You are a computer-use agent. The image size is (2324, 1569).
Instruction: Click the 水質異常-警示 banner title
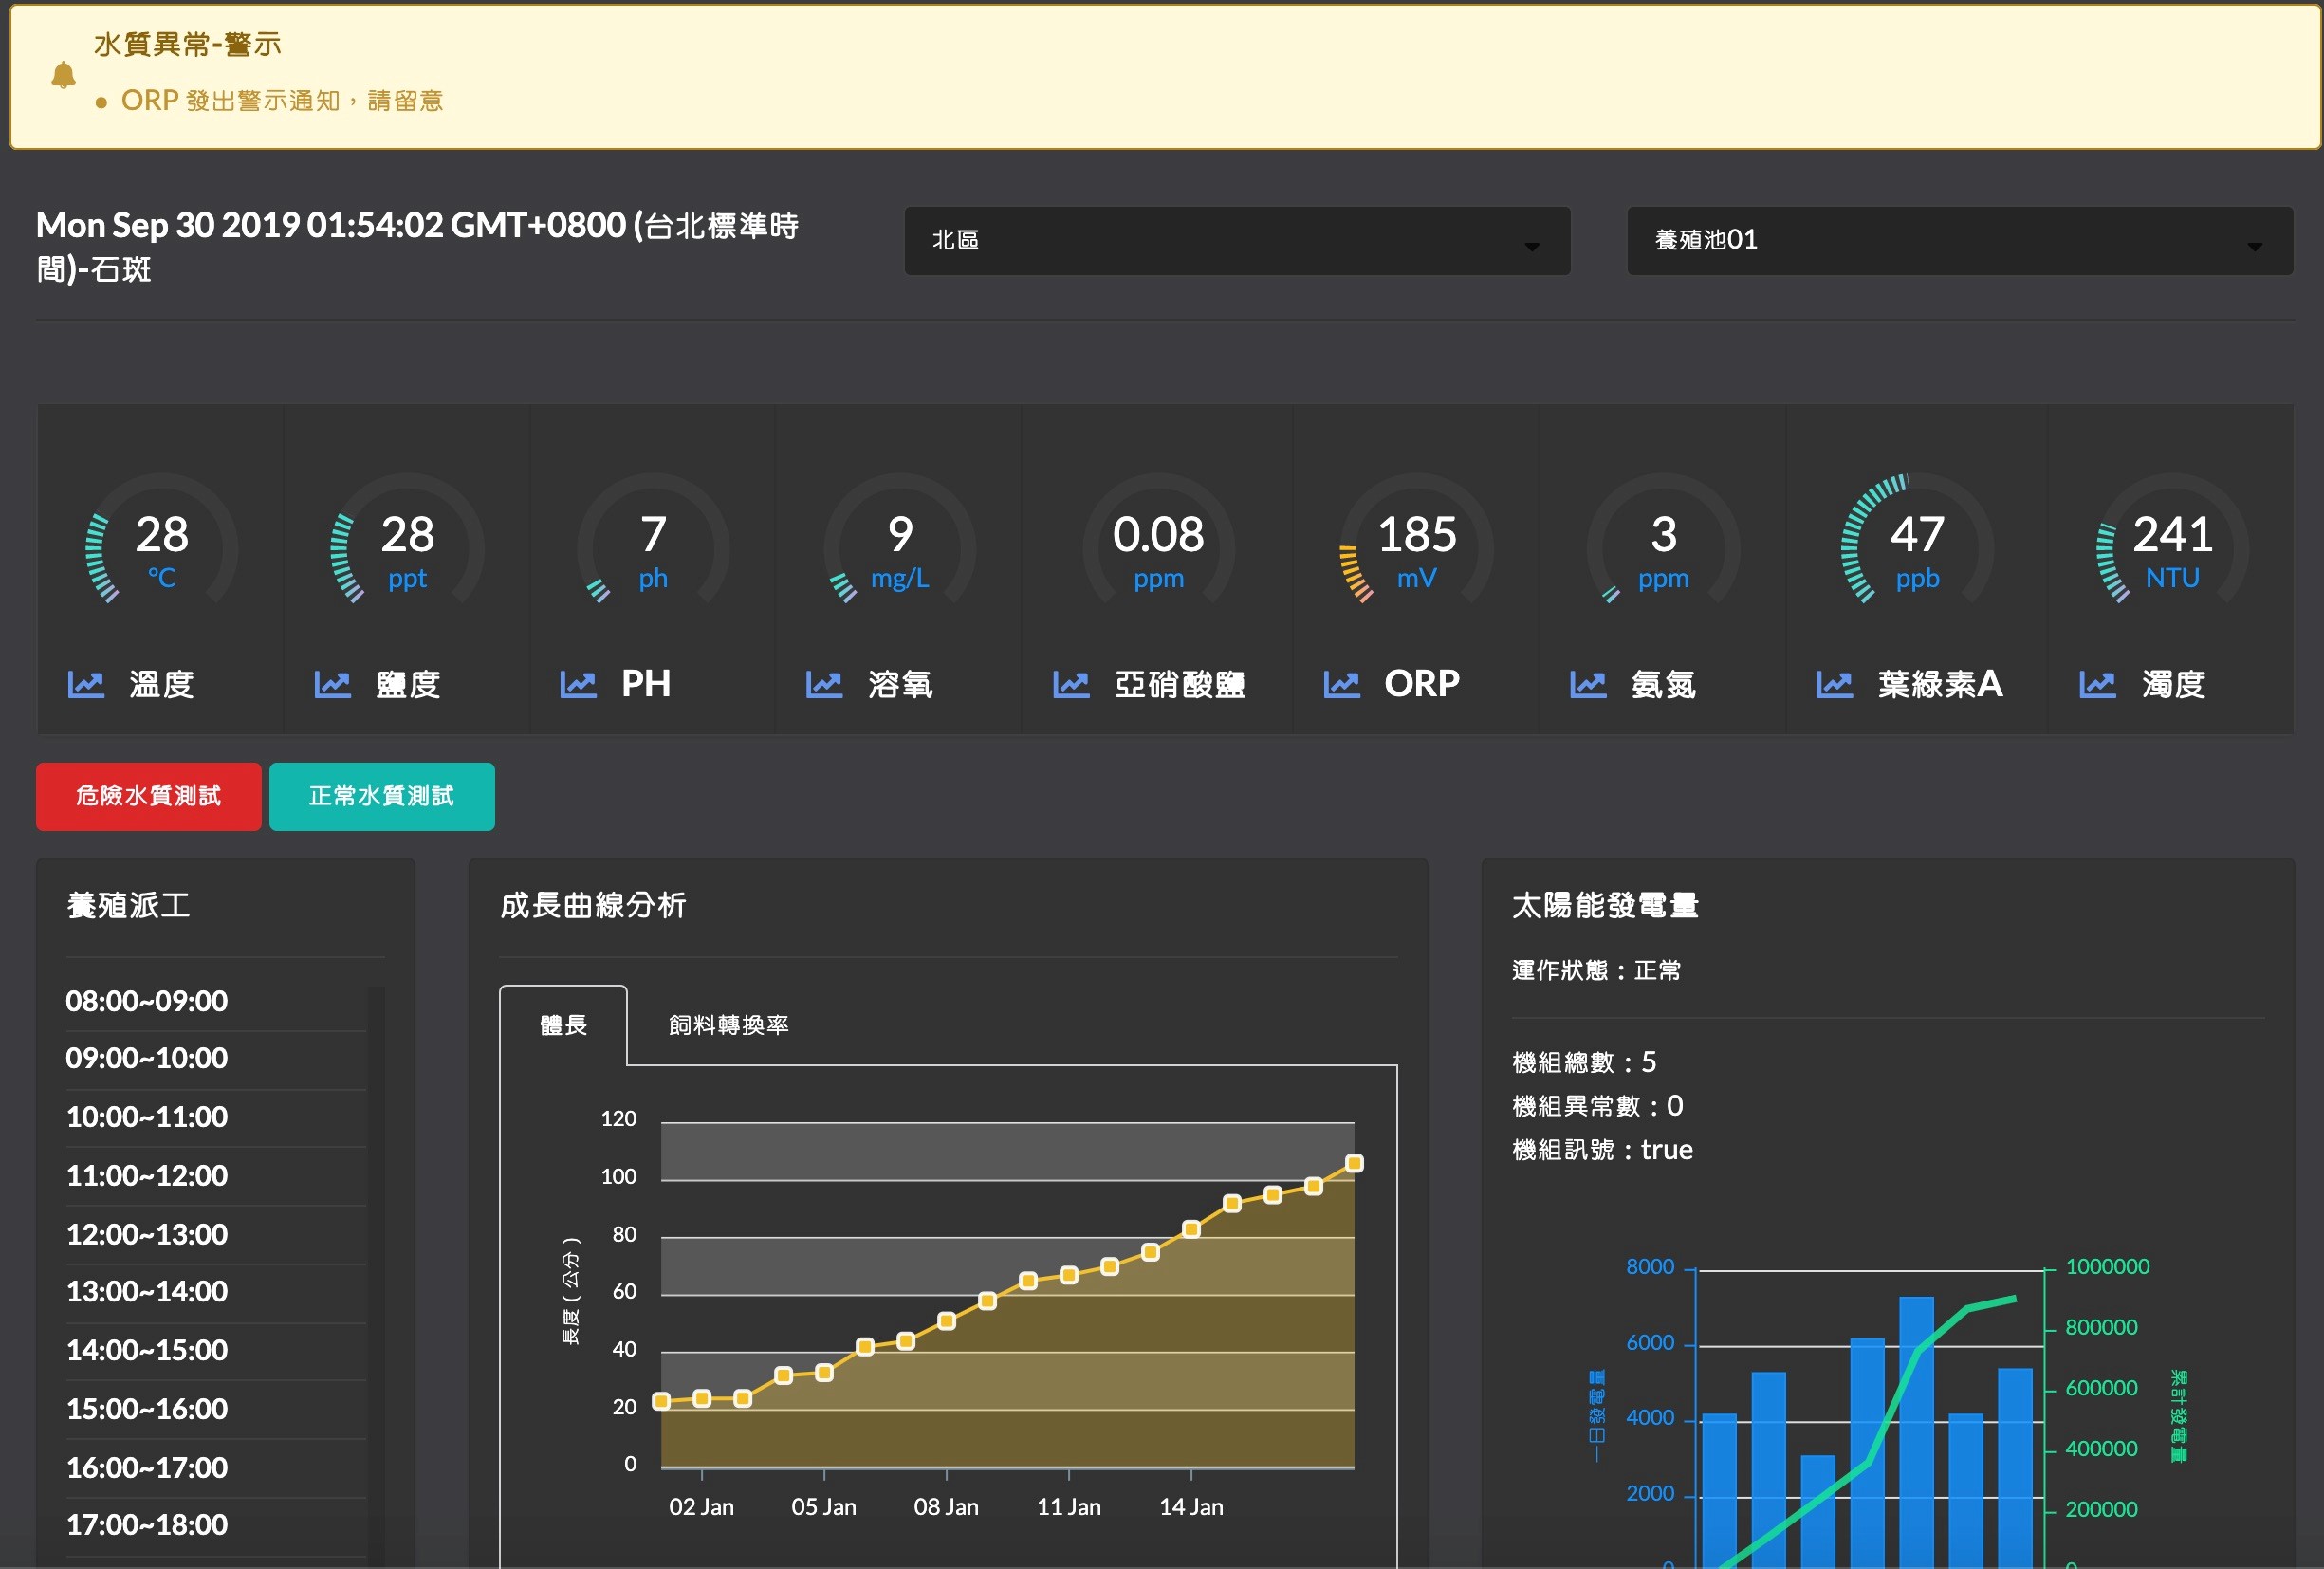click(x=188, y=44)
